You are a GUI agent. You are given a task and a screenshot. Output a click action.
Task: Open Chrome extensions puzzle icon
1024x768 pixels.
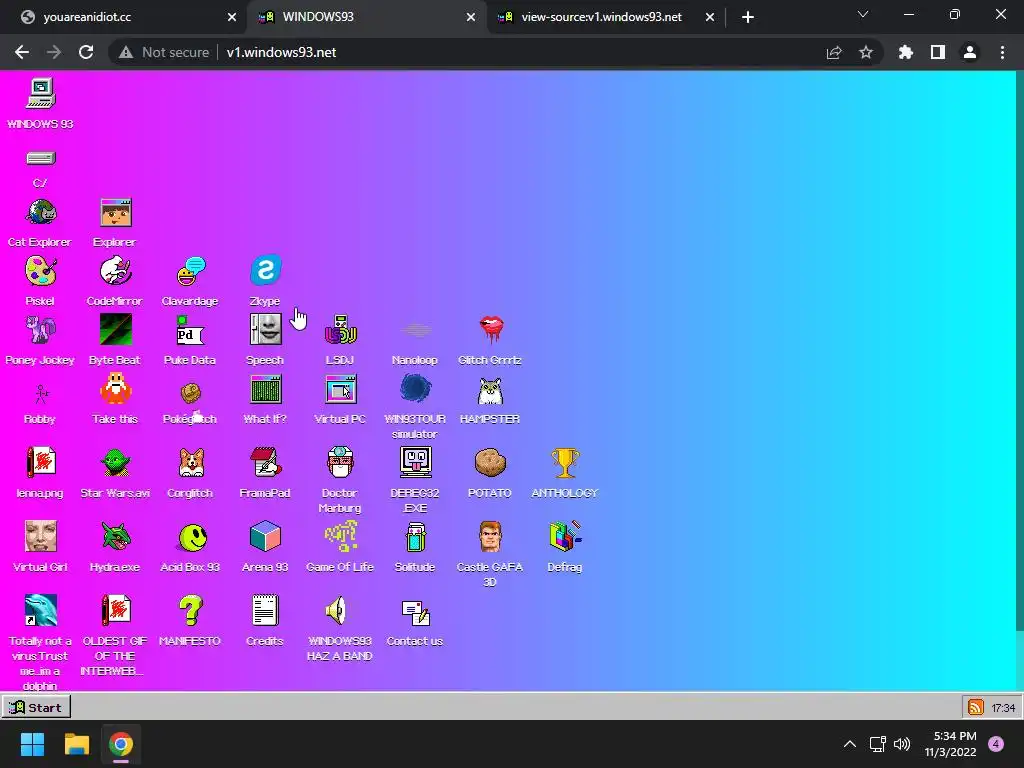click(x=905, y=52)
